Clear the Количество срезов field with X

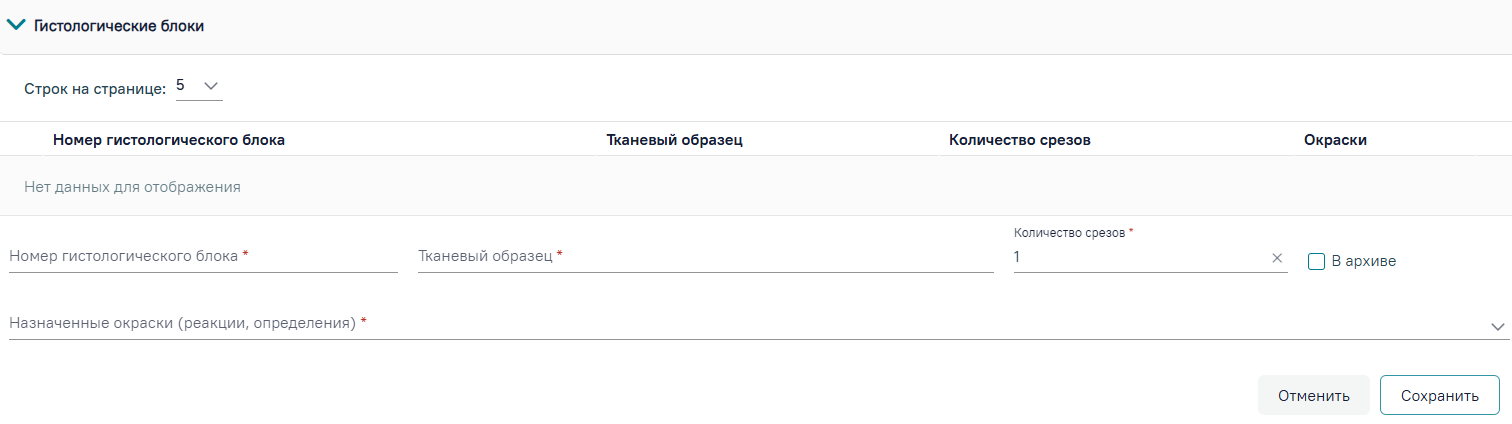(1277, 258)
